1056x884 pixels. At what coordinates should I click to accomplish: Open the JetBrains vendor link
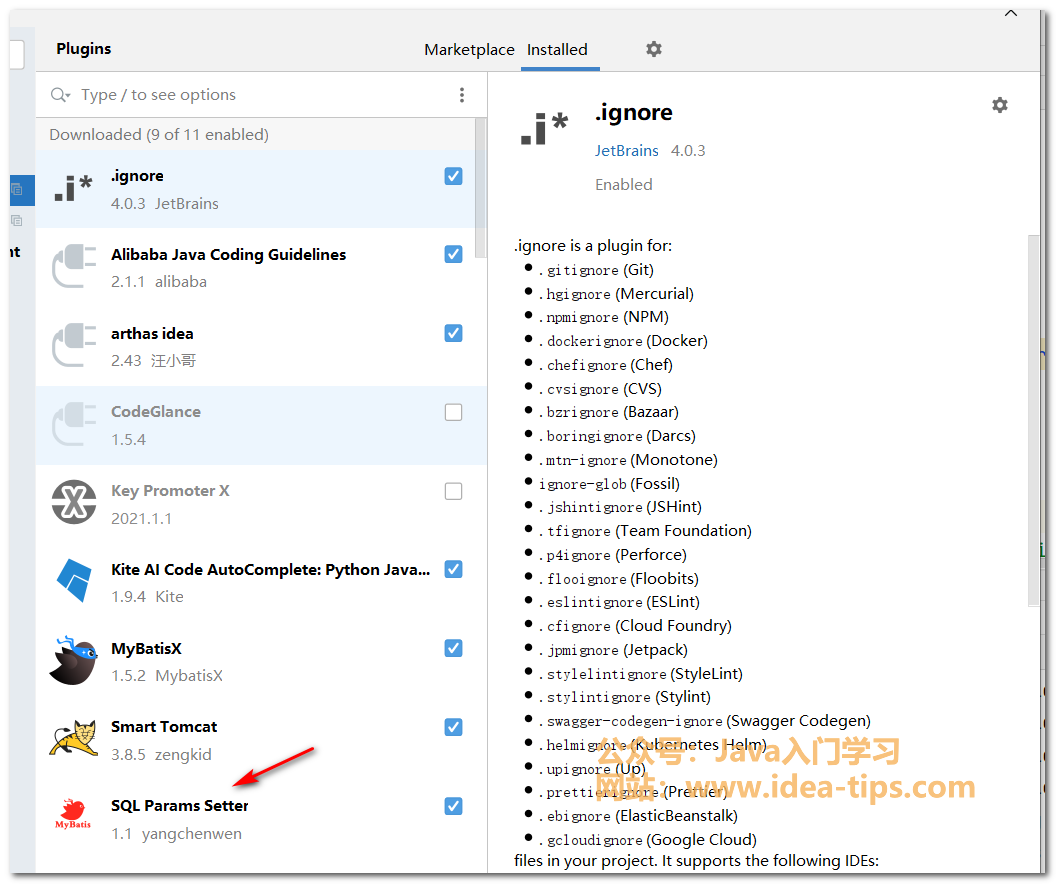coord(626,151)
